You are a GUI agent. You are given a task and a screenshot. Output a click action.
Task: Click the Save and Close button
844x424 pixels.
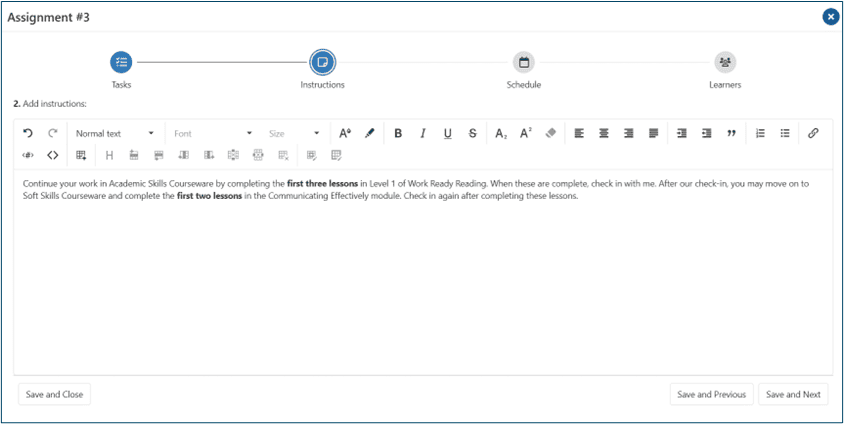(x=54, y=394)
